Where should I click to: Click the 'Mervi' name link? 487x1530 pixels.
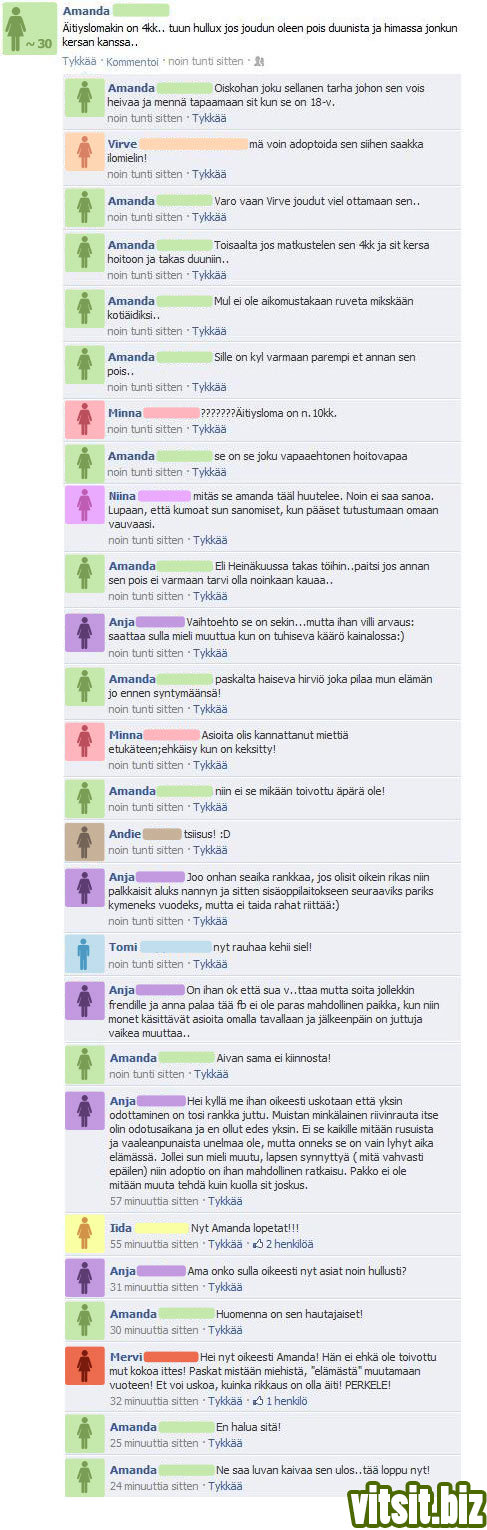pyautogui.click(x=124, y=1356)
